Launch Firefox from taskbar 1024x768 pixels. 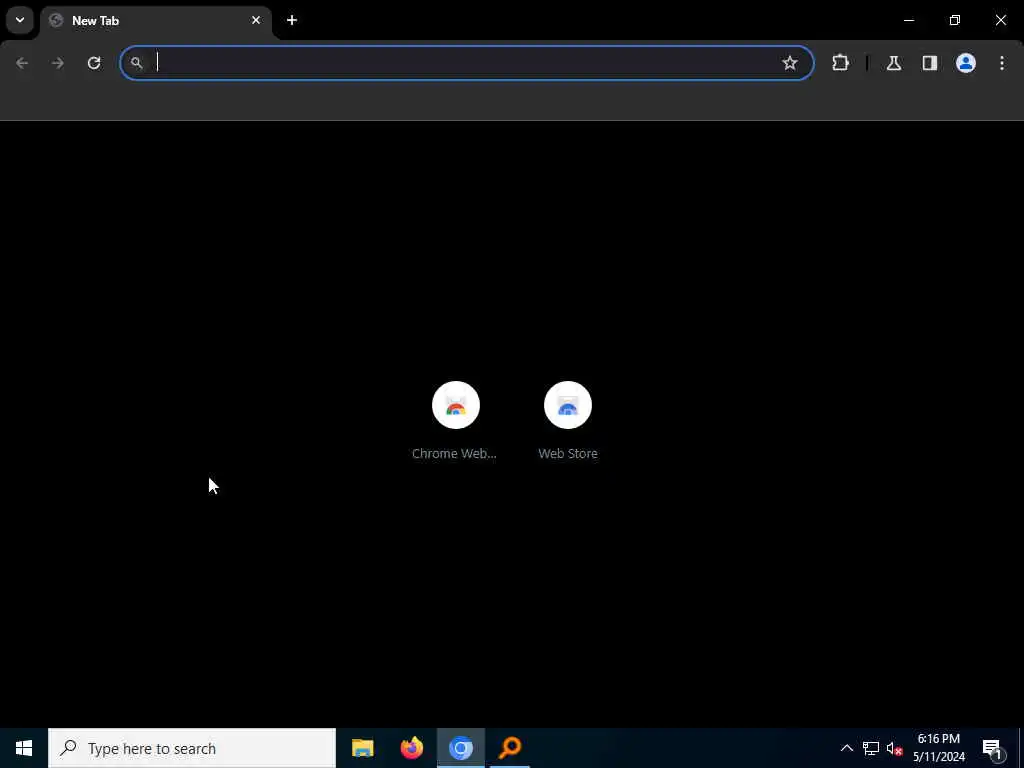coord(411,748)
